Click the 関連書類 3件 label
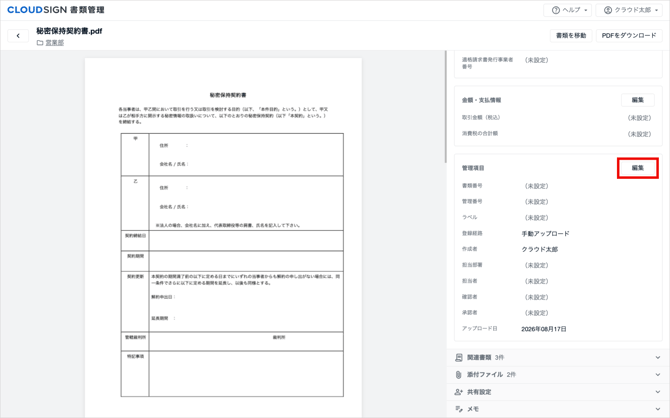 (485, 357)
